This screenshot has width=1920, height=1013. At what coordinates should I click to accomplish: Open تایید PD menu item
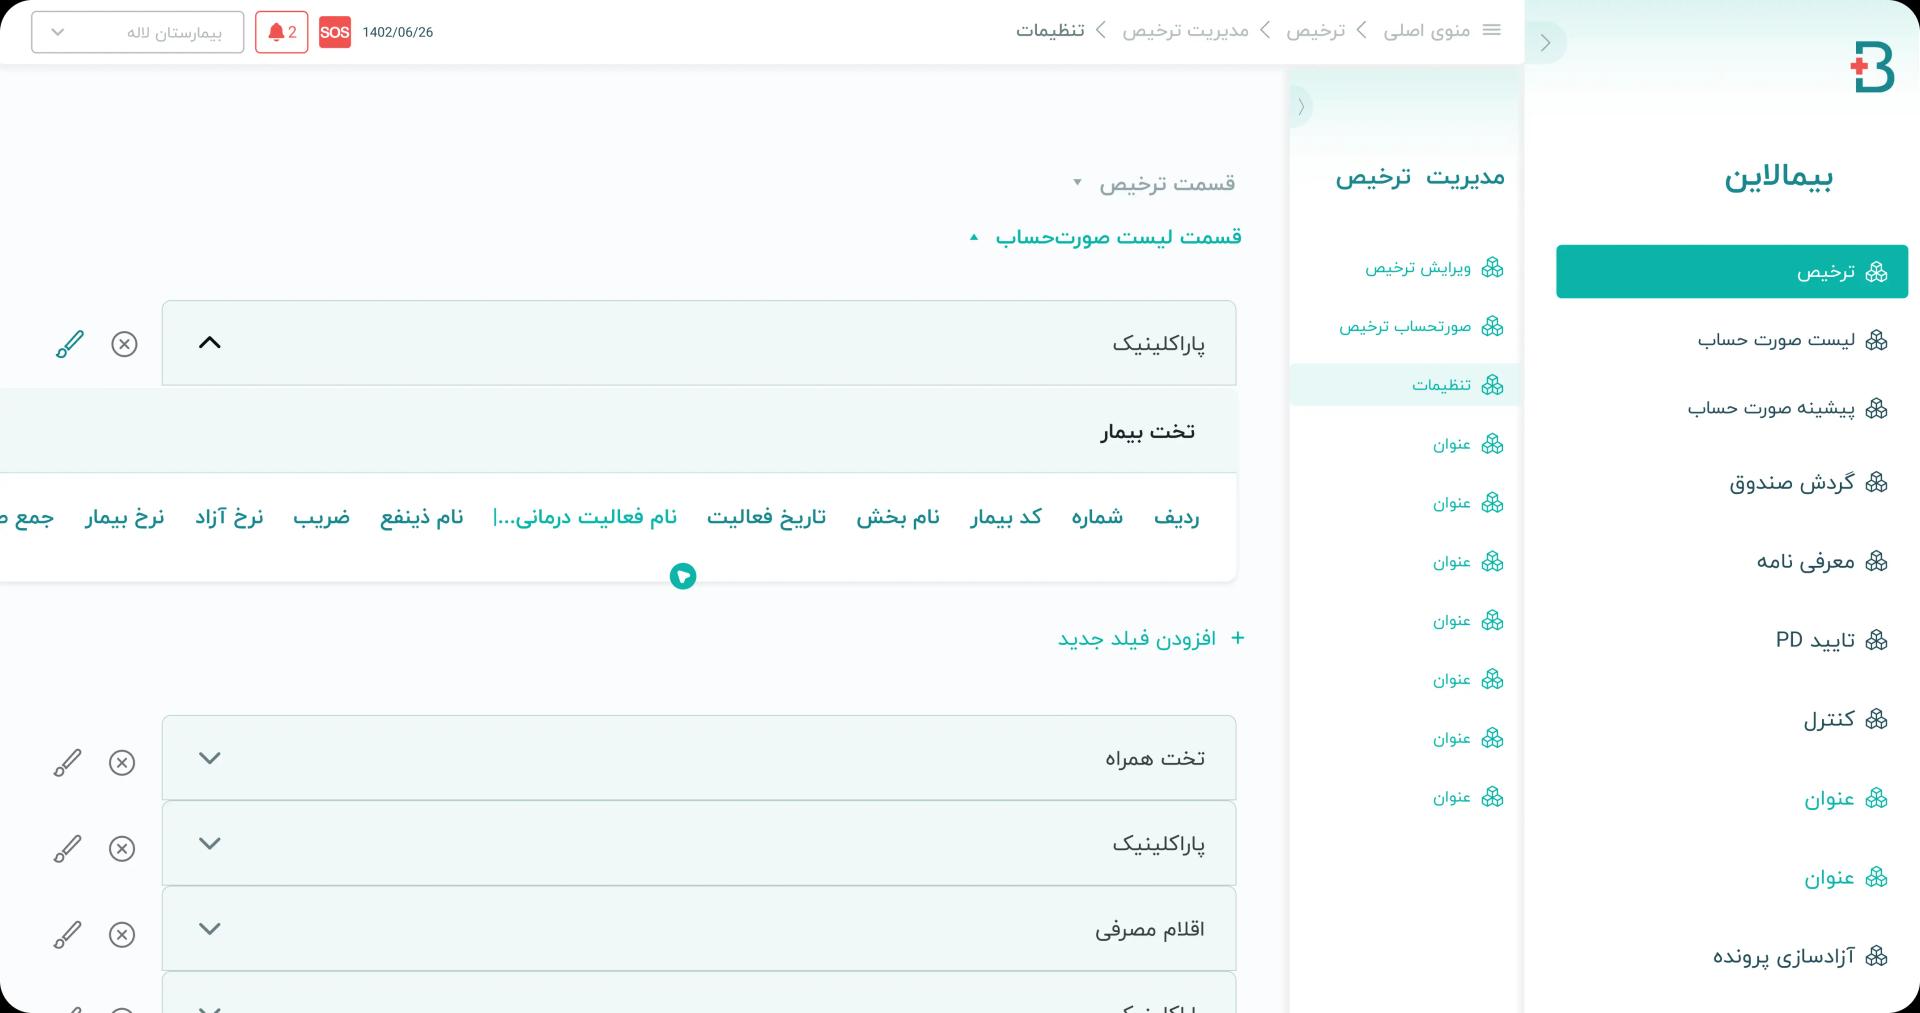coord(1831,639)
